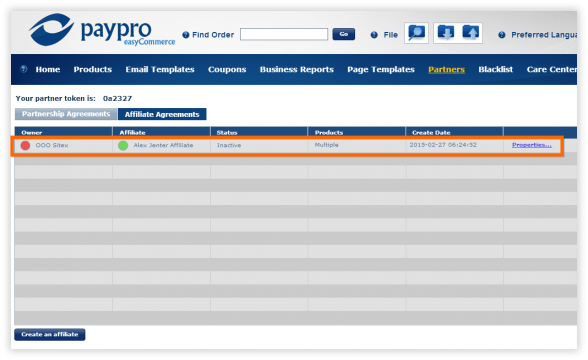Go to Business Reports
Viewport: 588px width, 360px height.
pyautogui.click(x=297, y=69)
